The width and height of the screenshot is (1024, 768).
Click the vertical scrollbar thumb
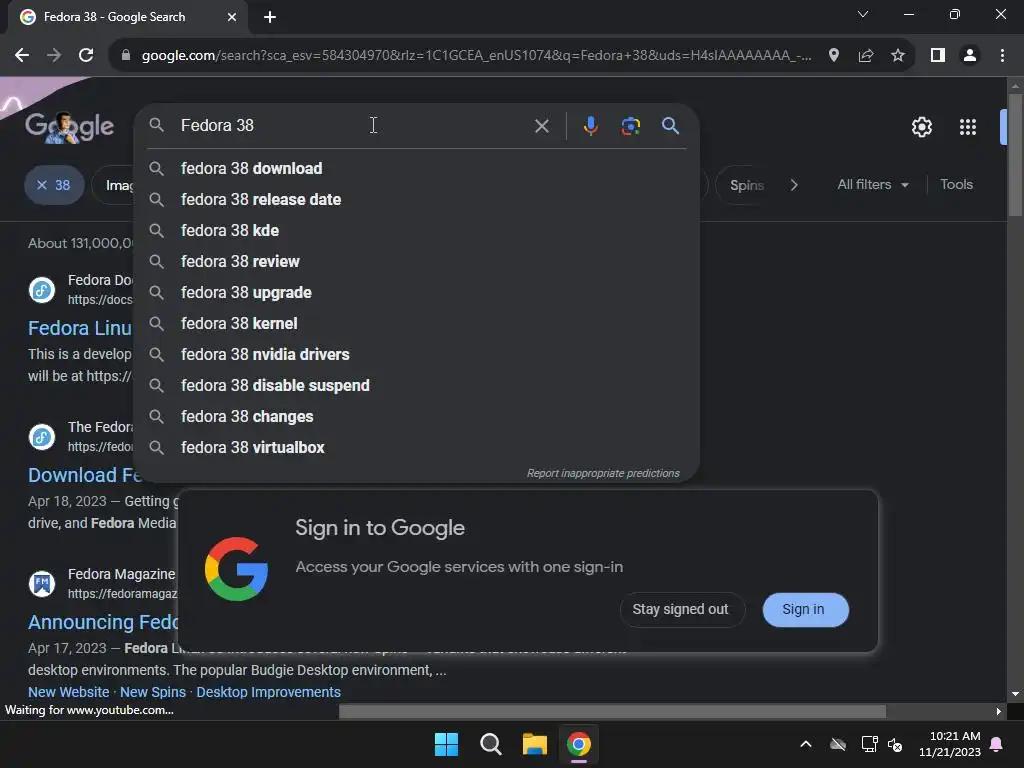(x=1015, y=154)
